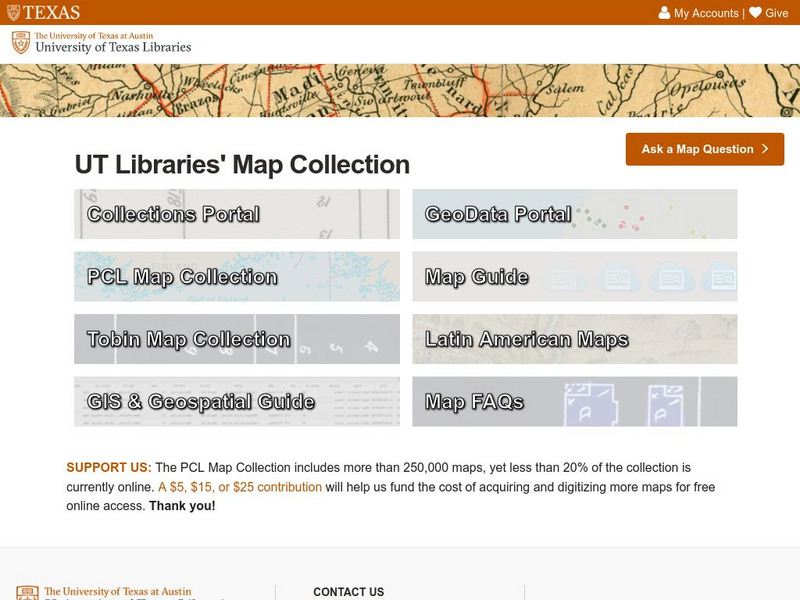Screen dimensions: 800x600
Task: Click the chevron in Ask a Map Question
Action: 765,148
